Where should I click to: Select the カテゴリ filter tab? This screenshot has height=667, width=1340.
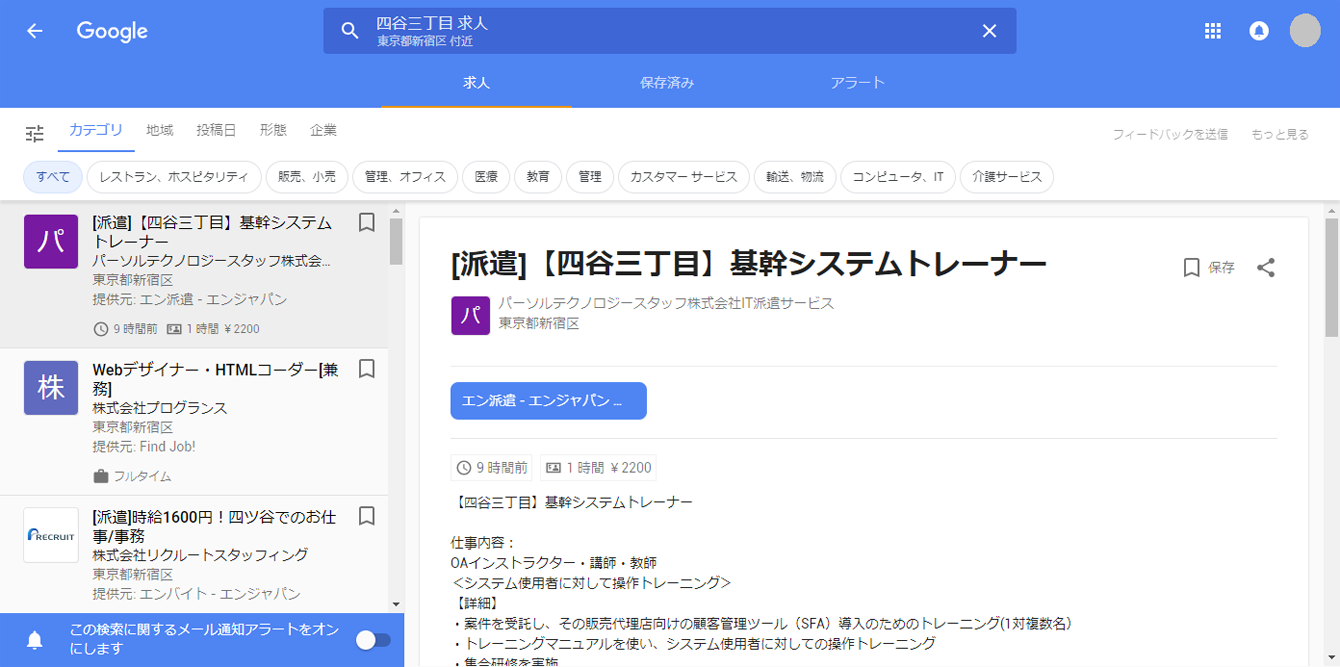96,130
